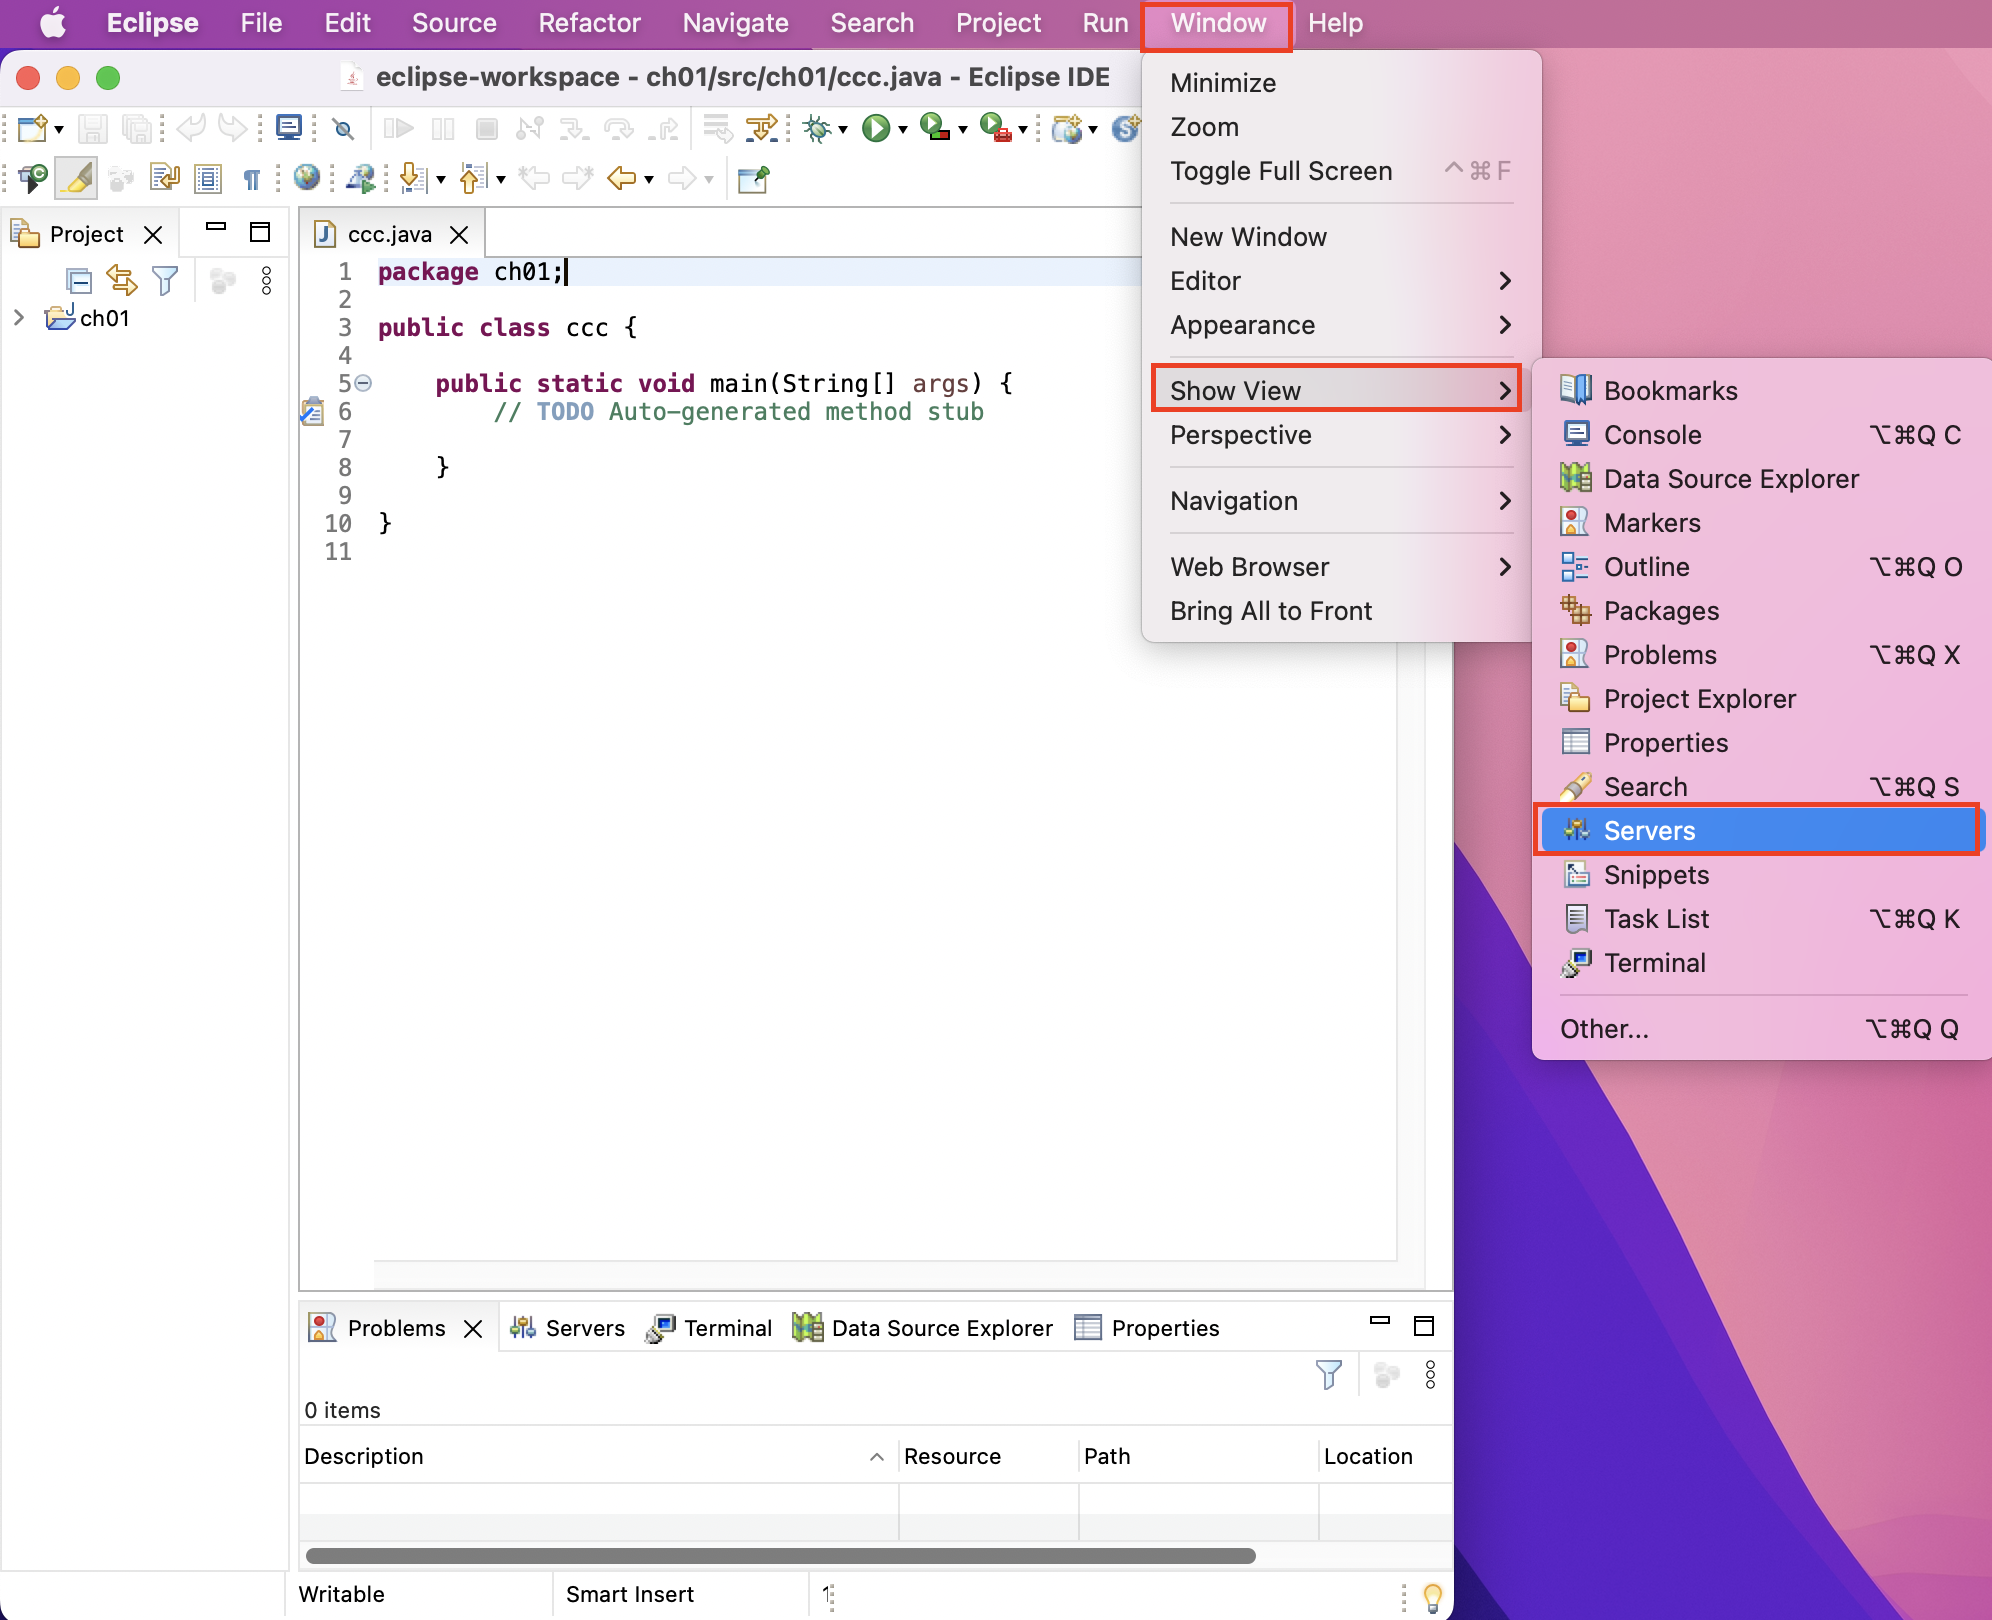This screenshot has width=1992, height=1620.
Task: Click the Run (green play) toolbar button
Action: 875,128
